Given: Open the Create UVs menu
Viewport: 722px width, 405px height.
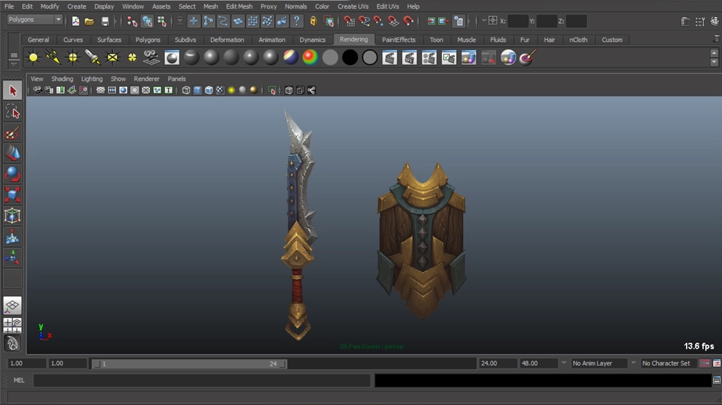Looking at the screenshot, I should (353, 6).
